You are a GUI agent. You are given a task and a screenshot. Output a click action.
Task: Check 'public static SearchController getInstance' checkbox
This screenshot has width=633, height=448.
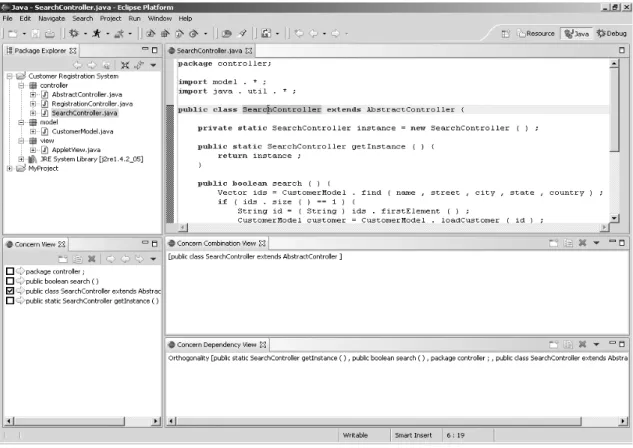10,301
